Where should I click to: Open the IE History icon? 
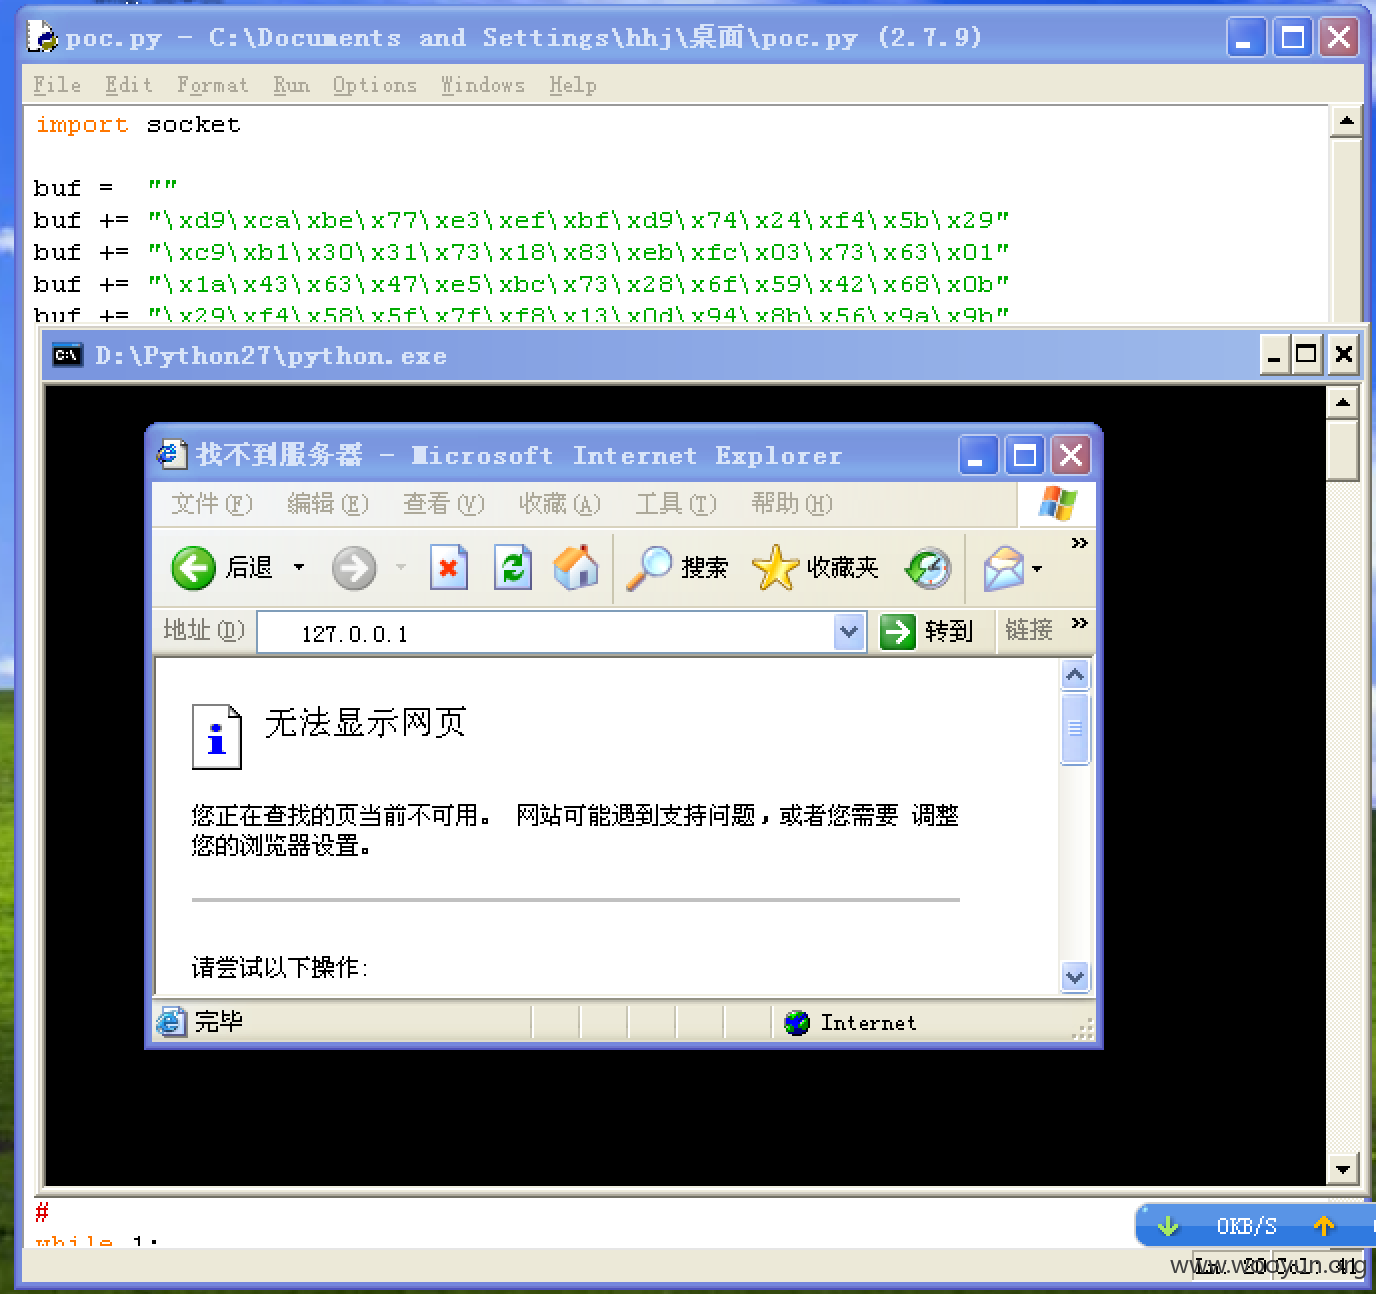[928, 568]
